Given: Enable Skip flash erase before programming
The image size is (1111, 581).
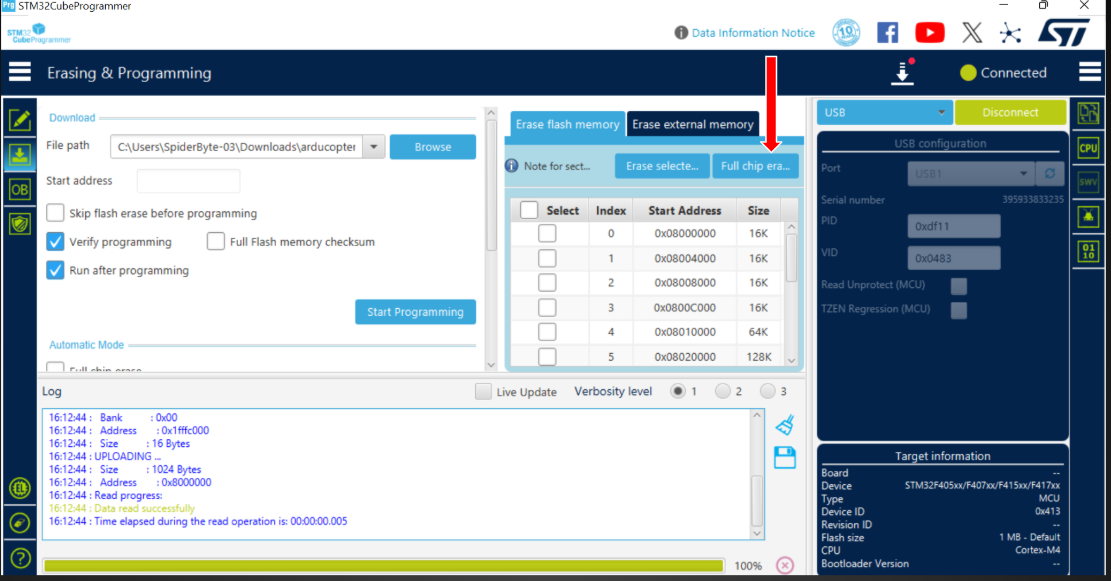Looking at the screenshot, I should pos(56,213).
